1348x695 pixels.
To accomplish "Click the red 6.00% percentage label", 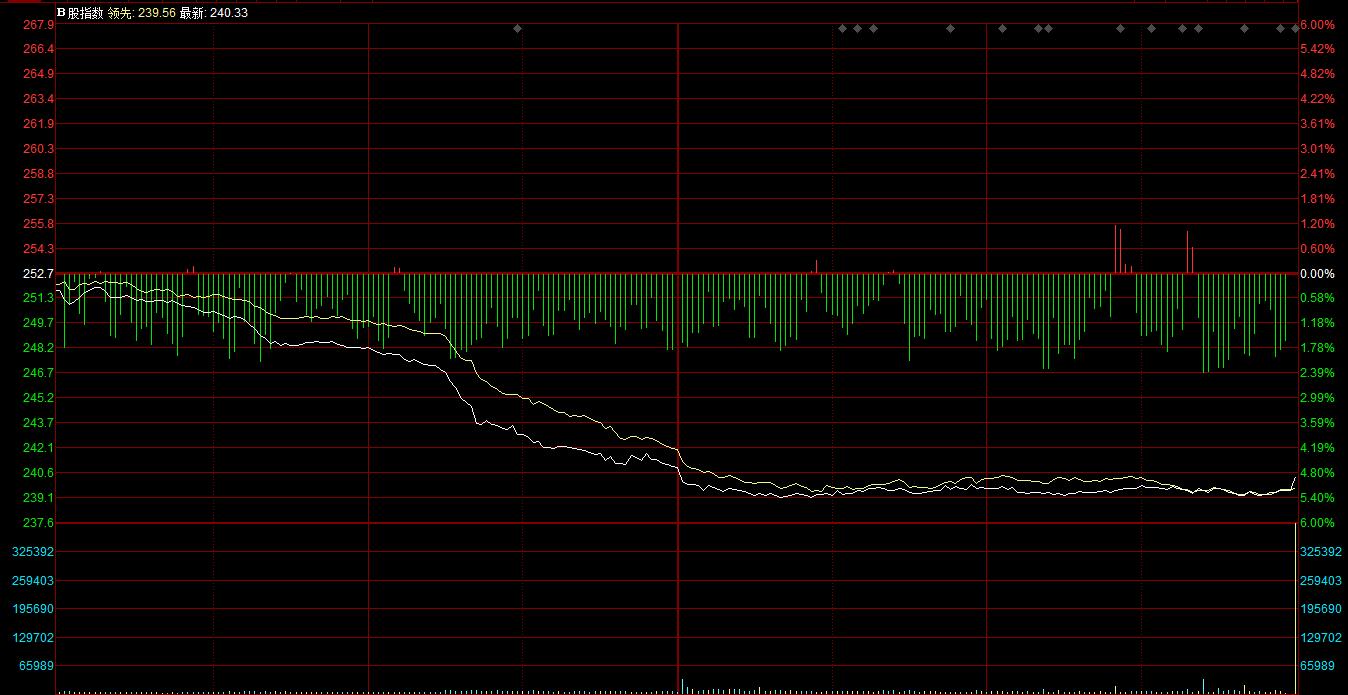I will [x=1317, y=24].
